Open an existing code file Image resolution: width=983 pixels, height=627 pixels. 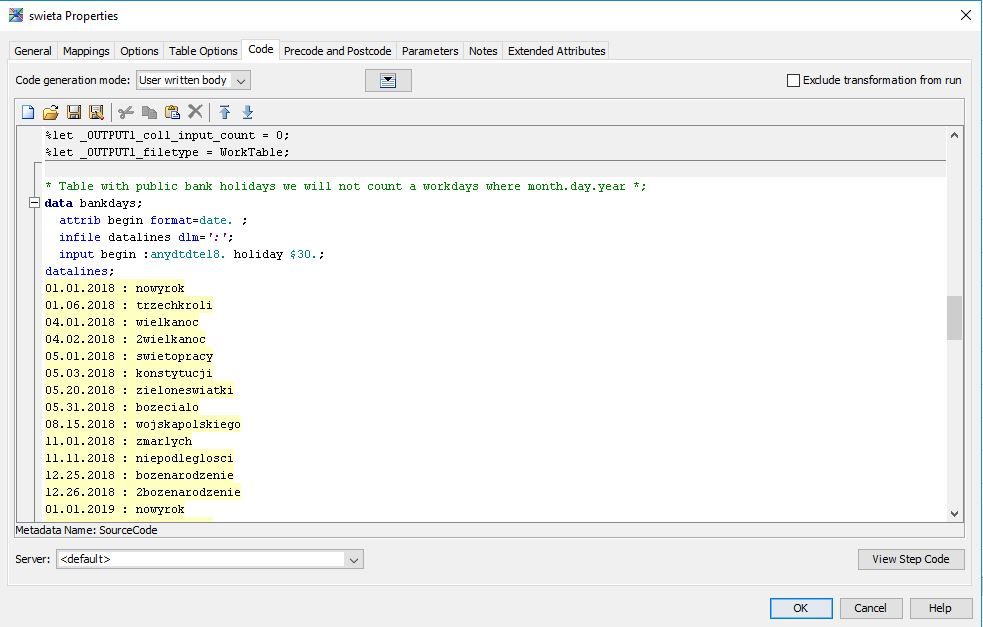pos(52,112)
